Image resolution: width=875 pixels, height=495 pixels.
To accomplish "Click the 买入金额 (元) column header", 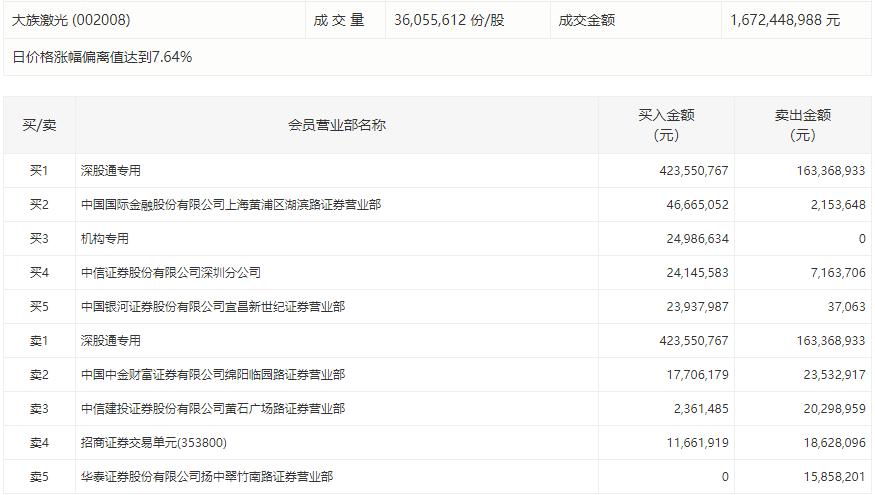I will click(x=666, y=125).
